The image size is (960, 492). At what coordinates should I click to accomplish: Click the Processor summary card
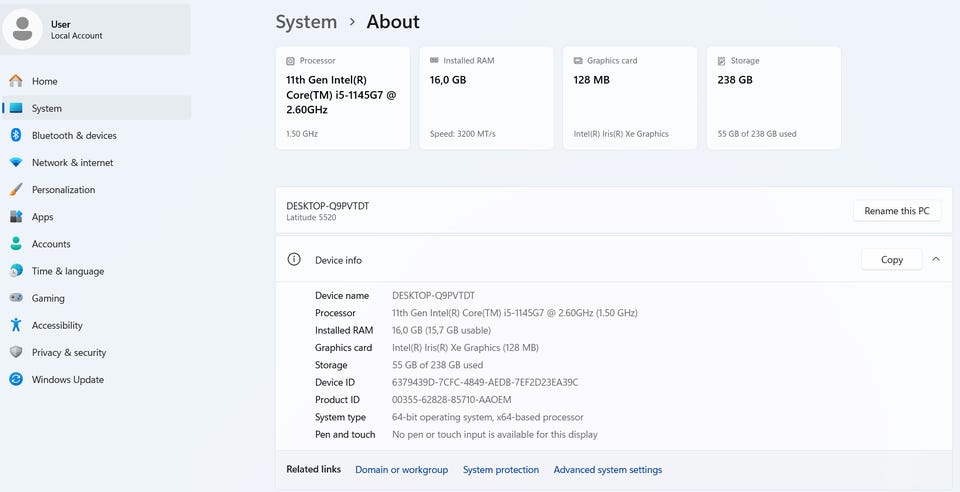343,98
